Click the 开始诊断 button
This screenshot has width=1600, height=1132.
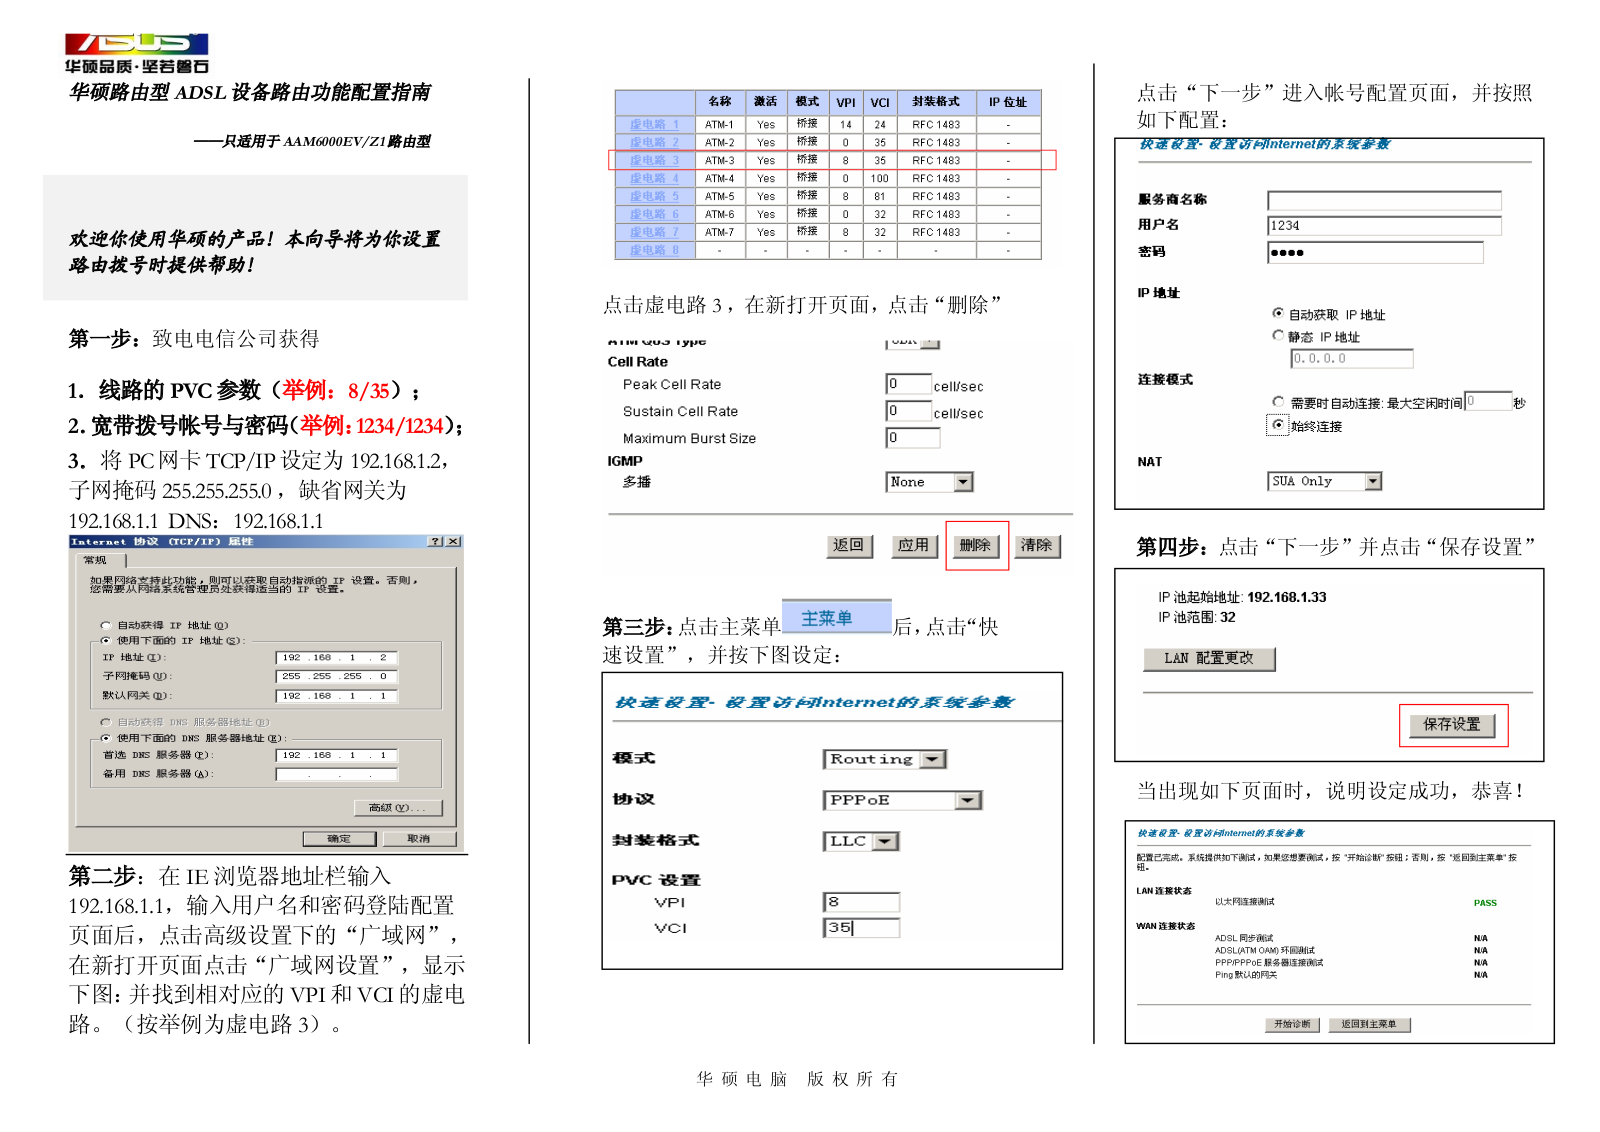(x=1292, y=1025)
